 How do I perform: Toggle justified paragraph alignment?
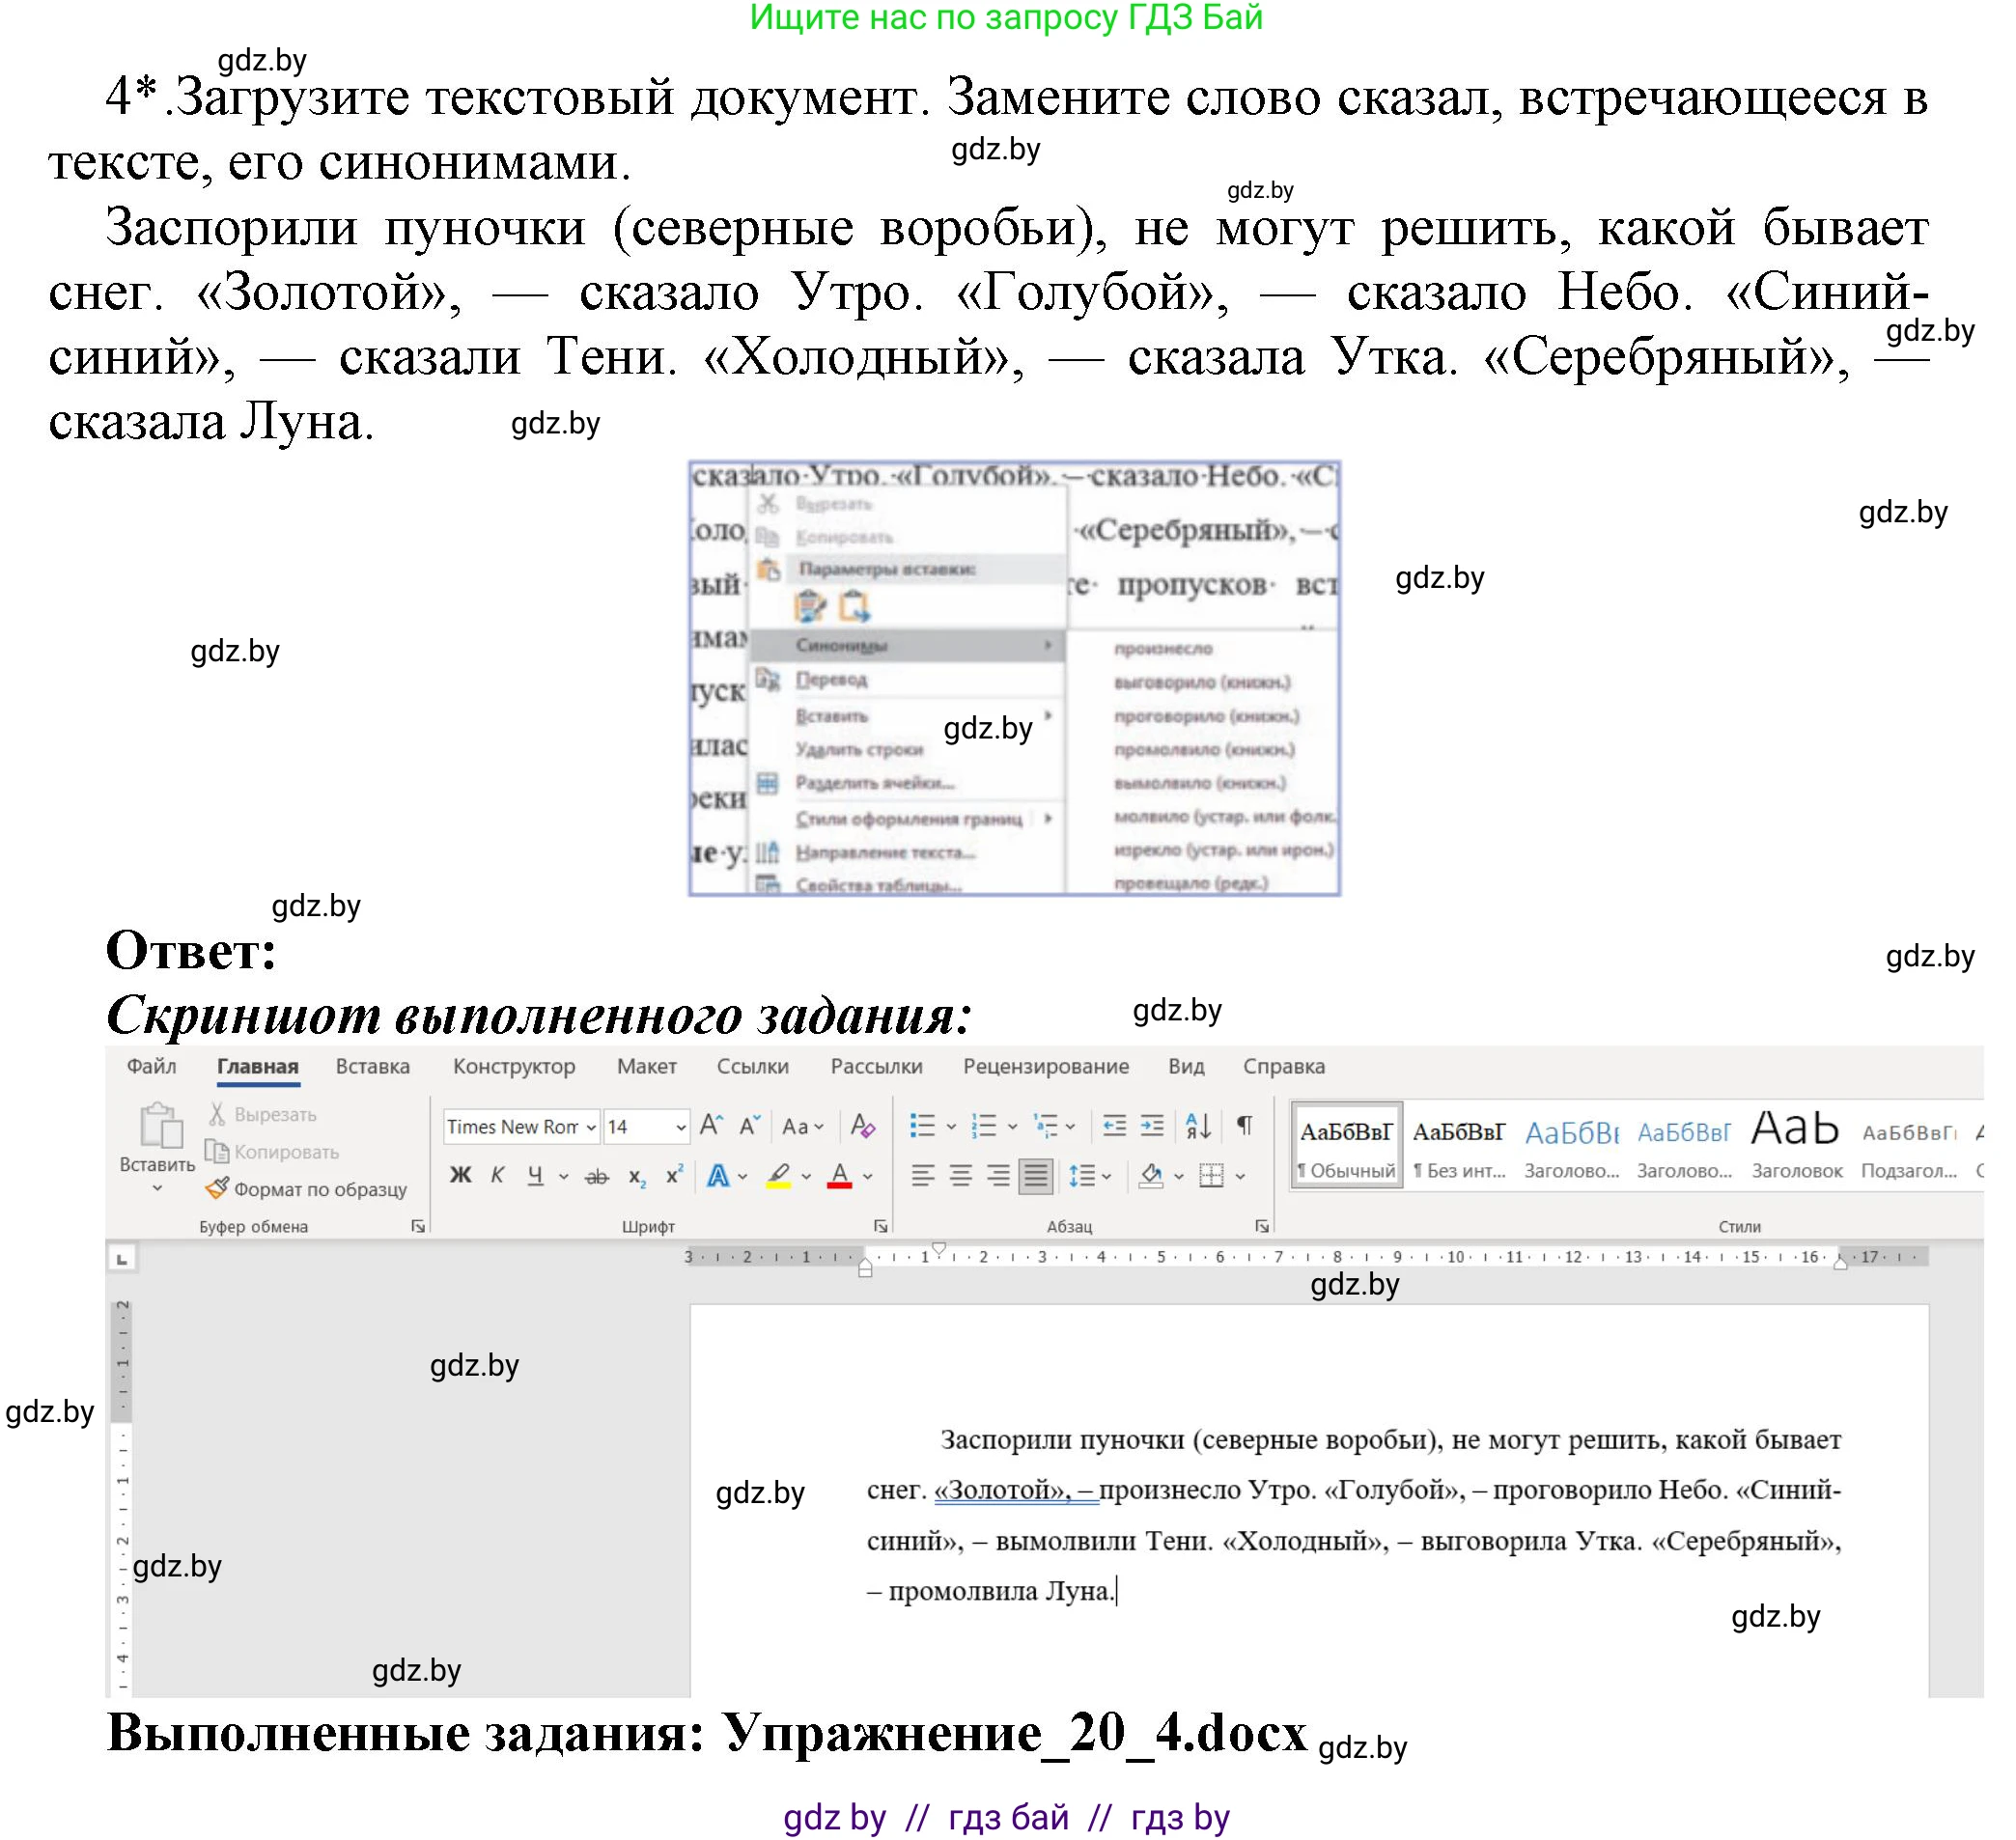(1037, 1177)
